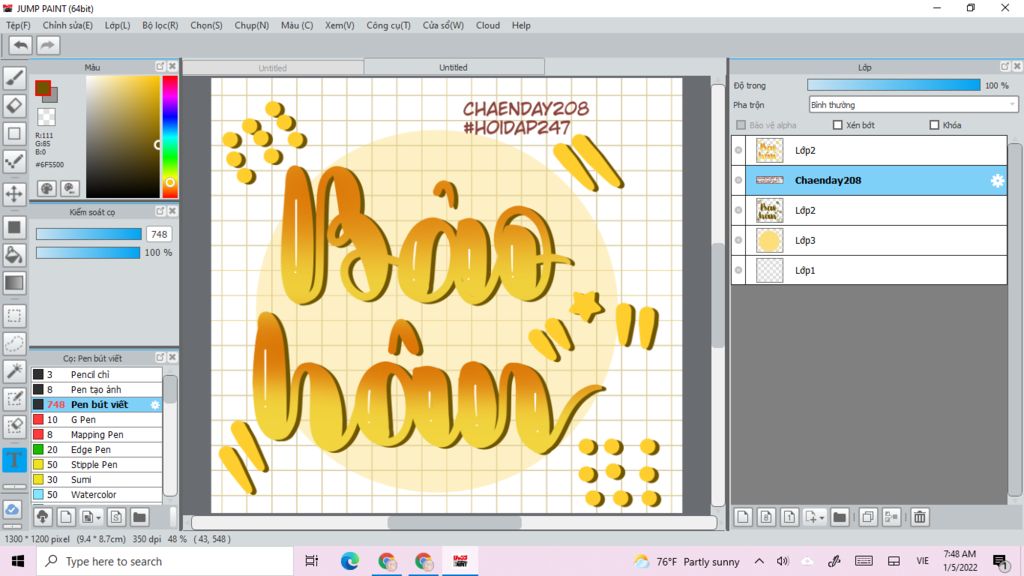Open Chaenday208 layer settings gear

click(x=997, y=181)
